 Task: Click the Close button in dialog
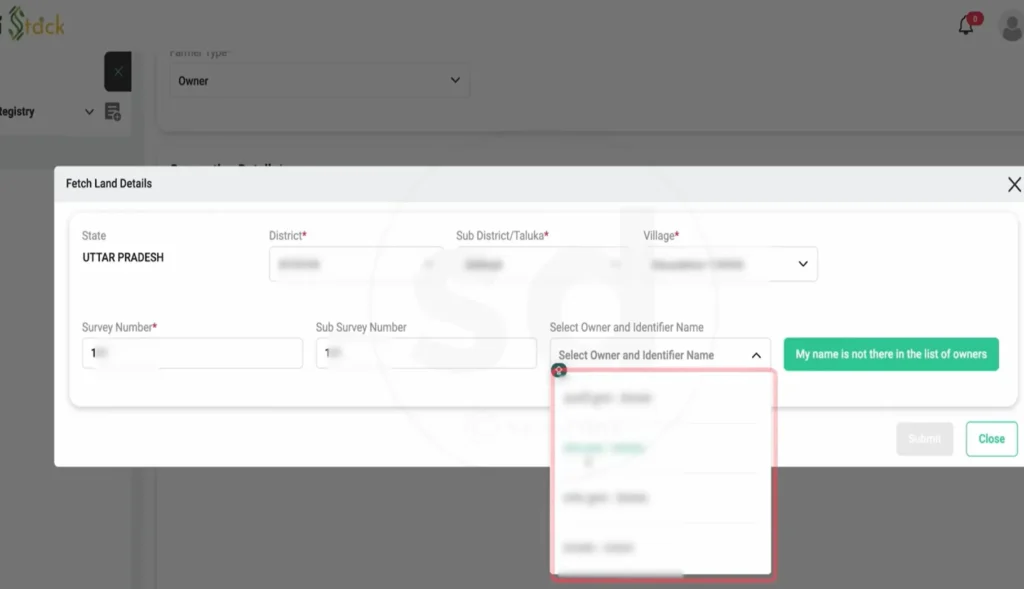pyautogui.click(x=991, y=439)
